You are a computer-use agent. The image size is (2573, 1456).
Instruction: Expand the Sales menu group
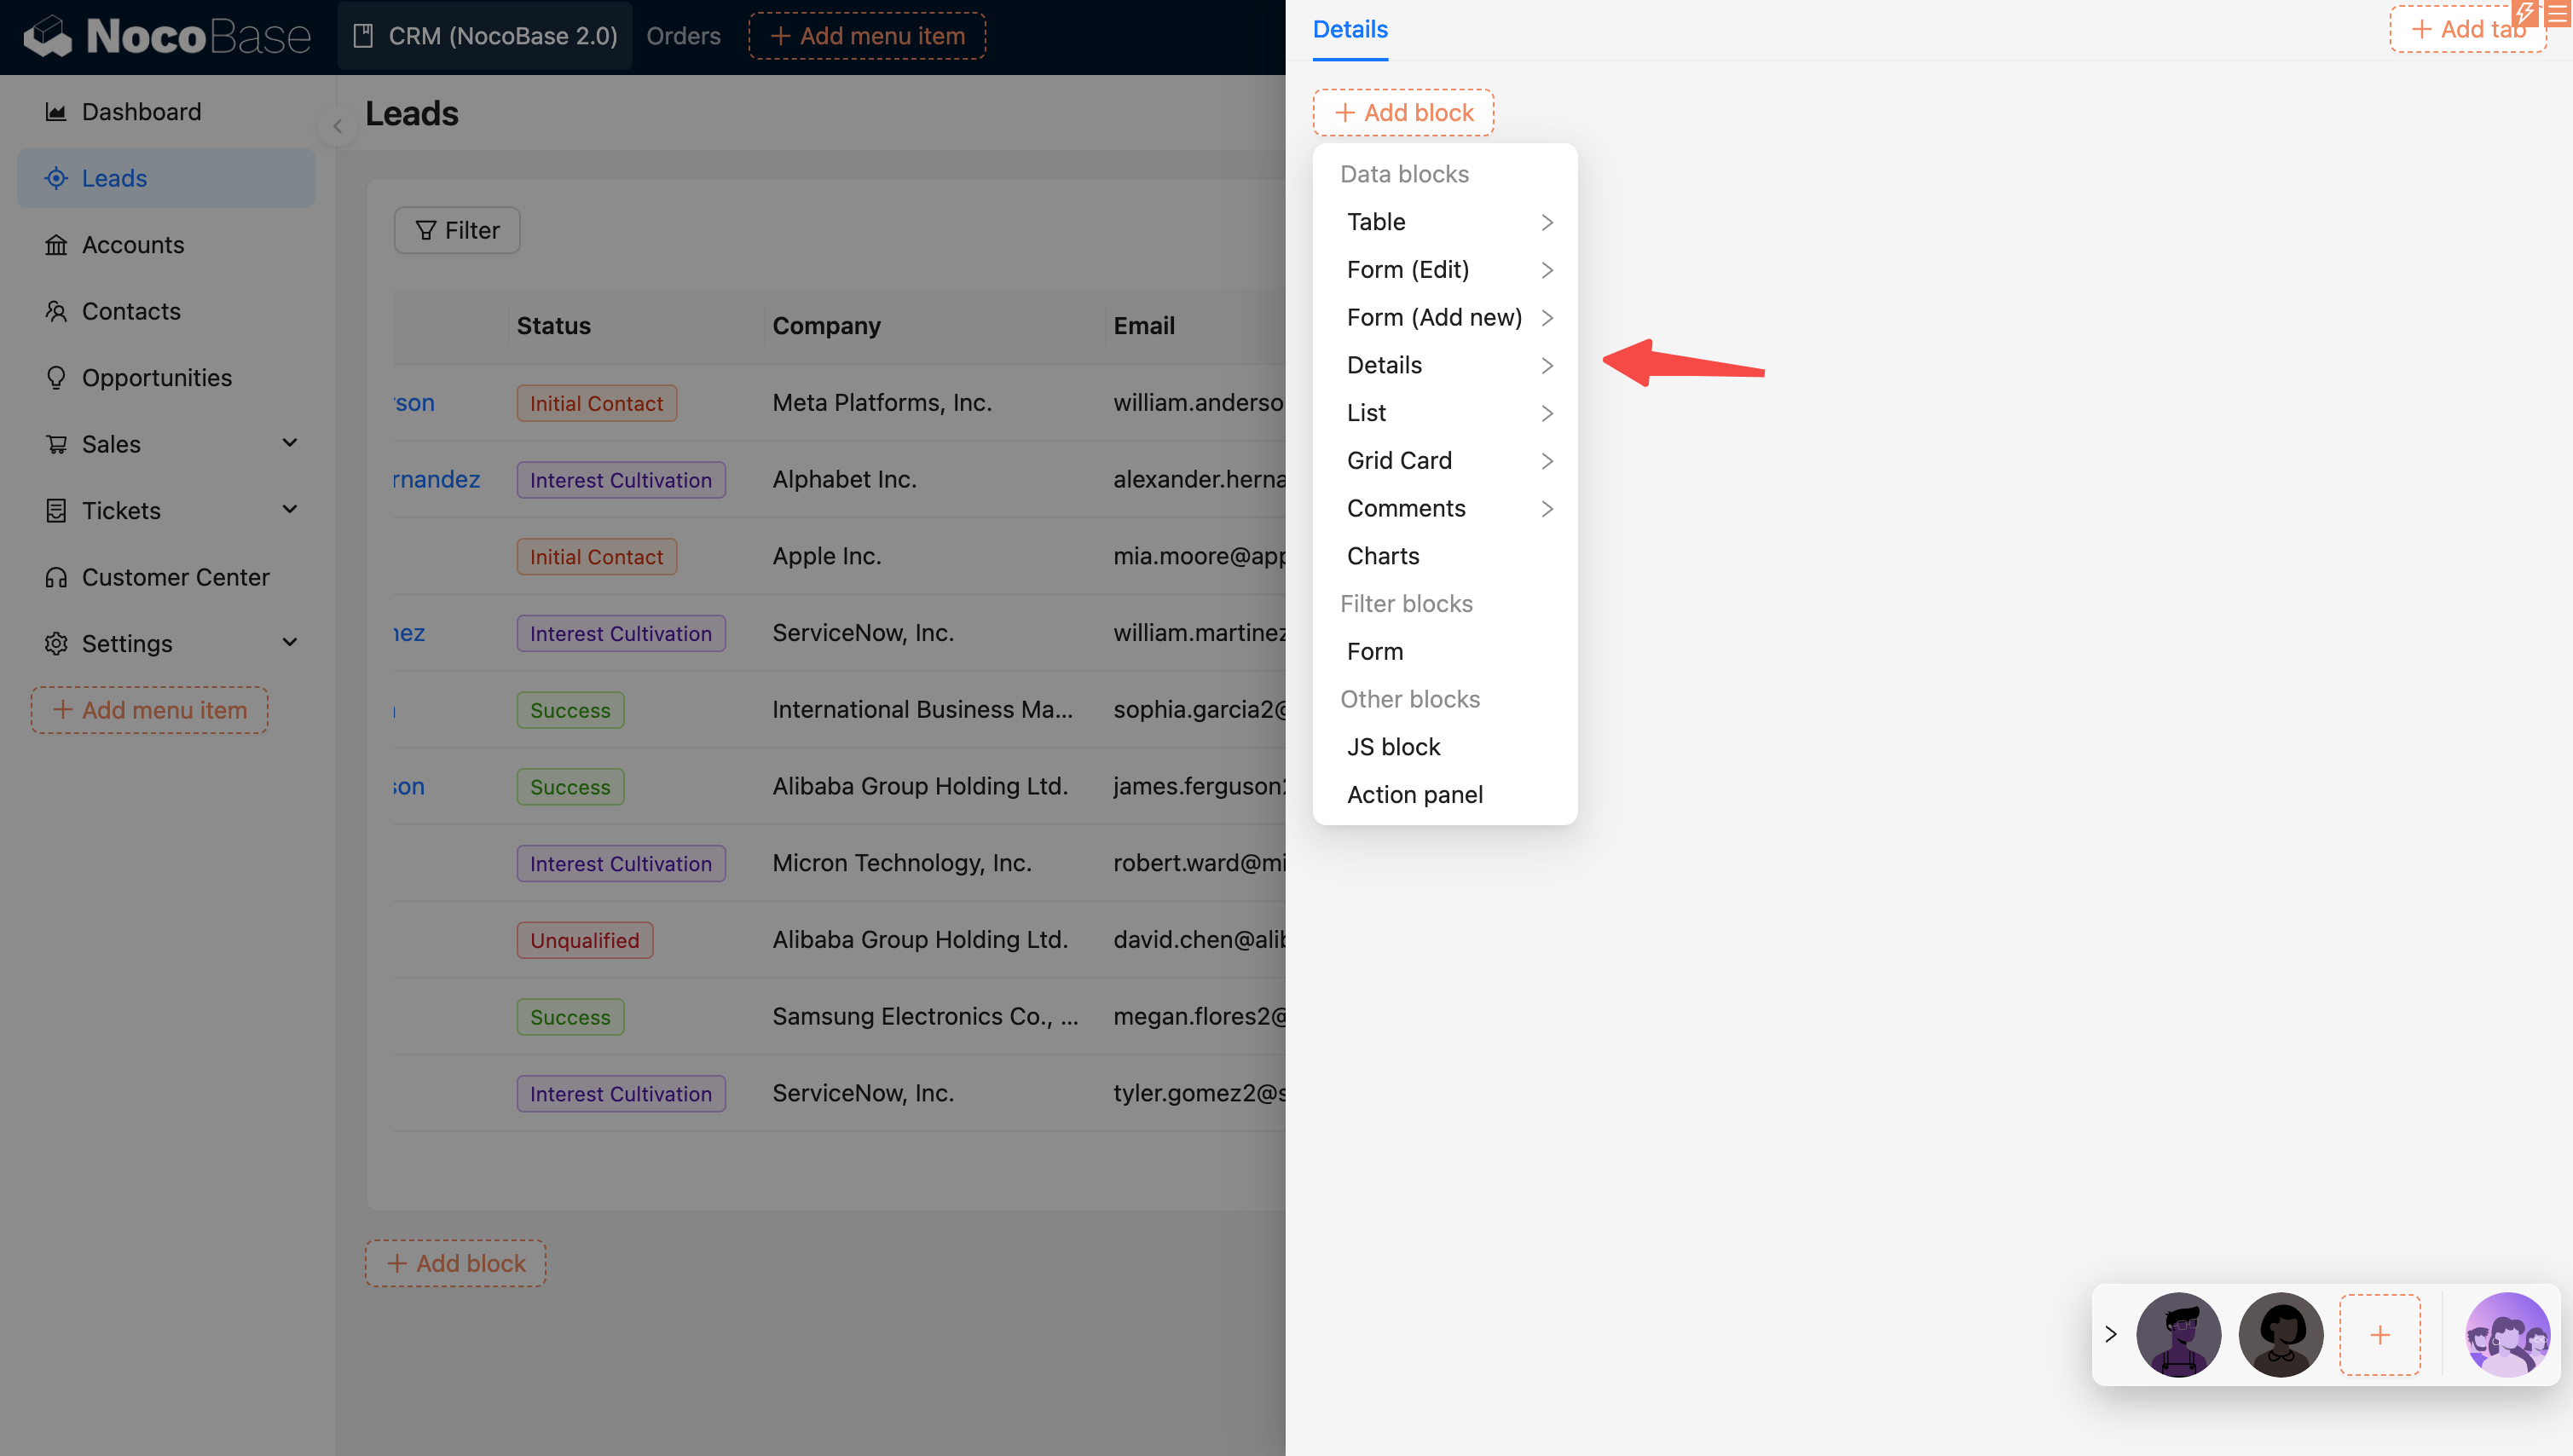(289, 443)
